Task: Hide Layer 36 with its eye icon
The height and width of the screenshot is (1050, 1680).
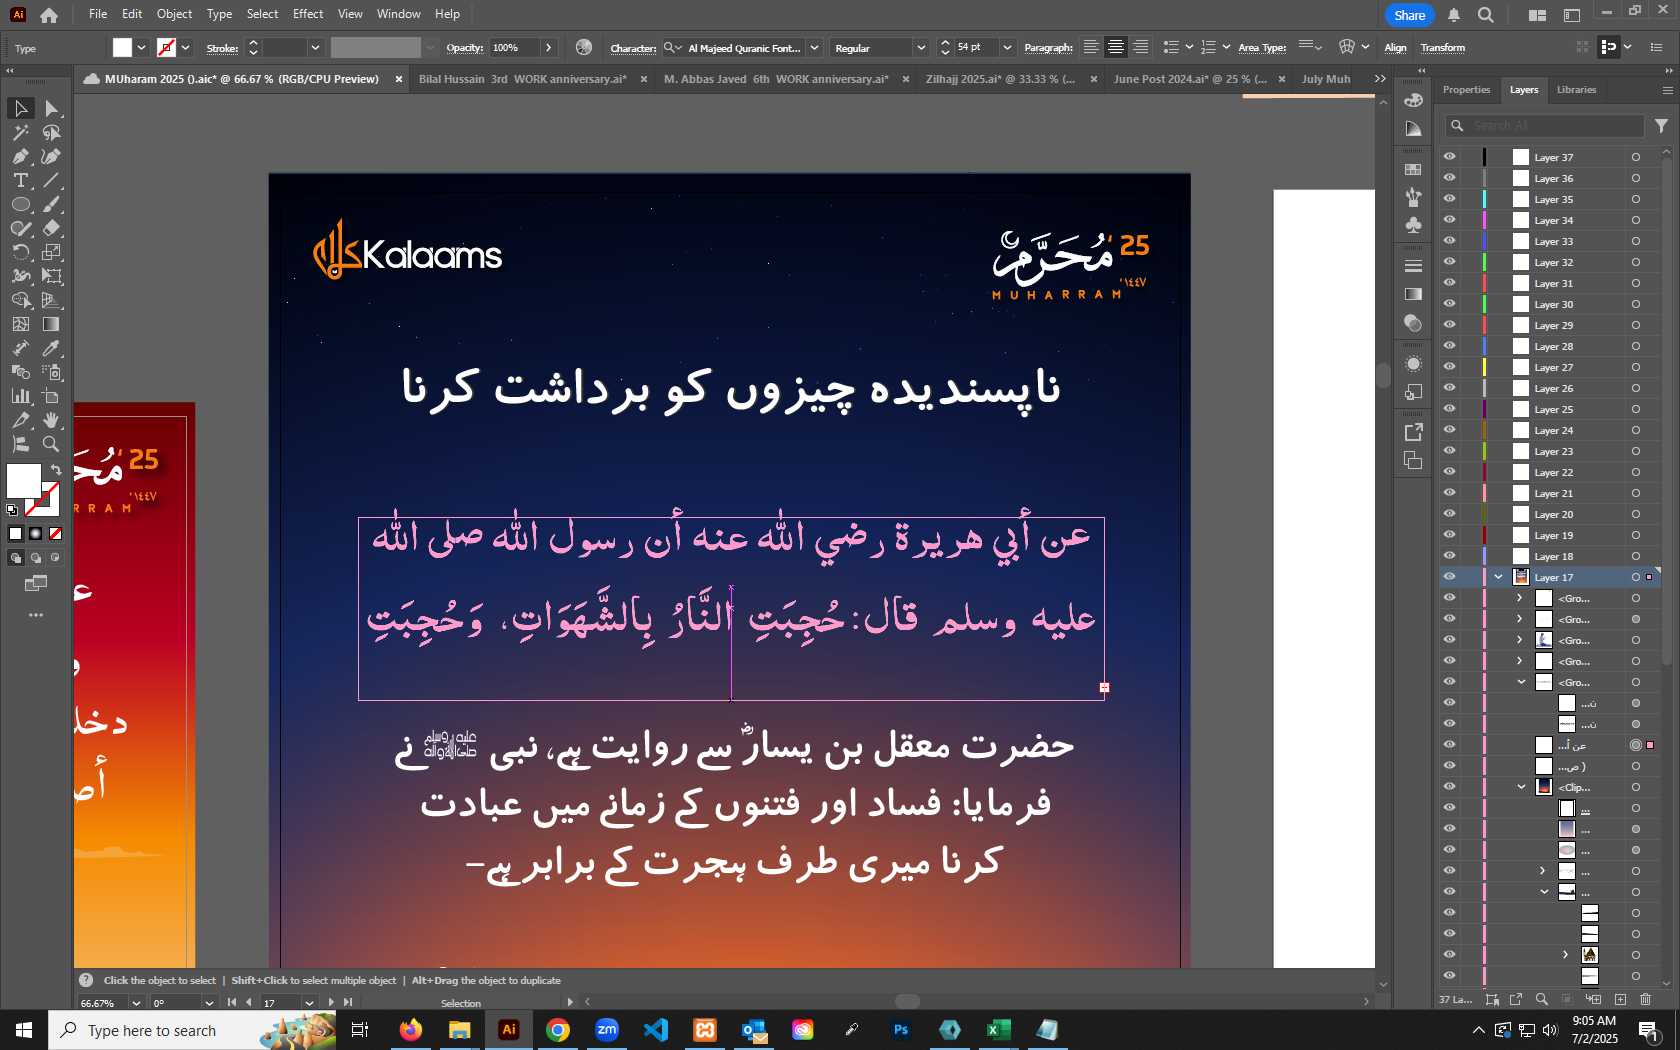Action: click(x=1449, y=178)
